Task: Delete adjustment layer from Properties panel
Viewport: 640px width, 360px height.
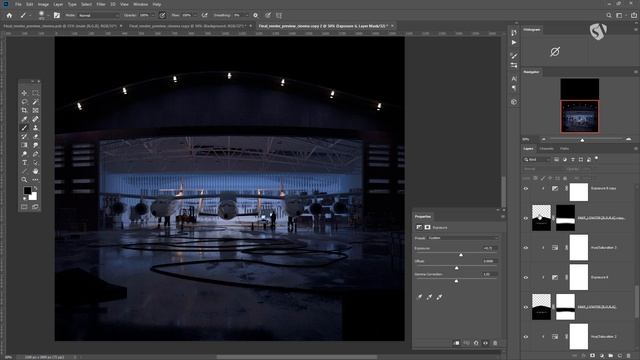Action: (x=495, y=343)
